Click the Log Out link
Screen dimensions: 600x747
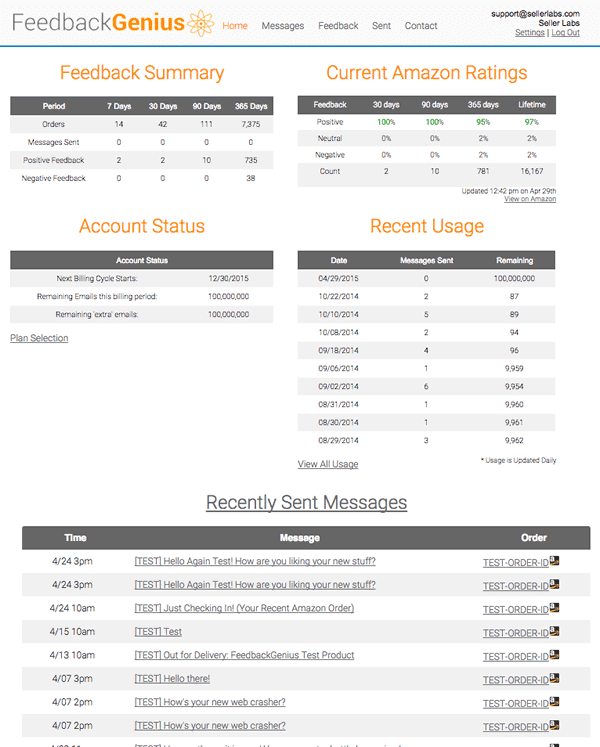pos(565,32)
